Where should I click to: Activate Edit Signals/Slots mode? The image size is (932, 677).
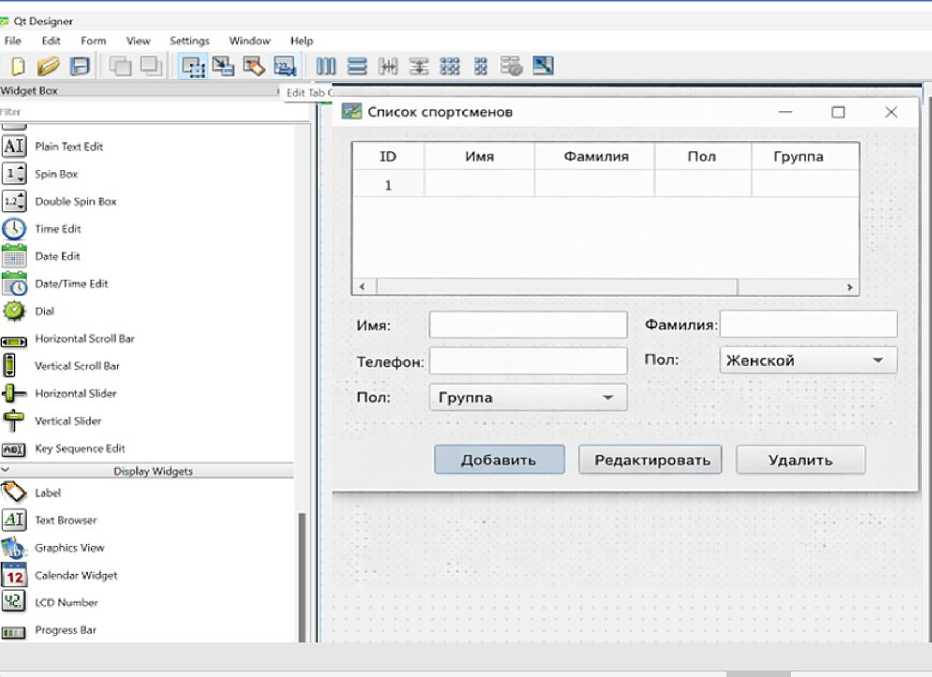tap(224, 67)
